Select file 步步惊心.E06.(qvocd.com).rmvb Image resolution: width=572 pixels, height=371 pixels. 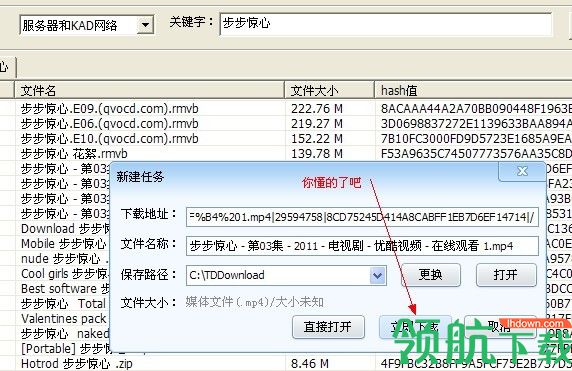click(x=109, y=124)
